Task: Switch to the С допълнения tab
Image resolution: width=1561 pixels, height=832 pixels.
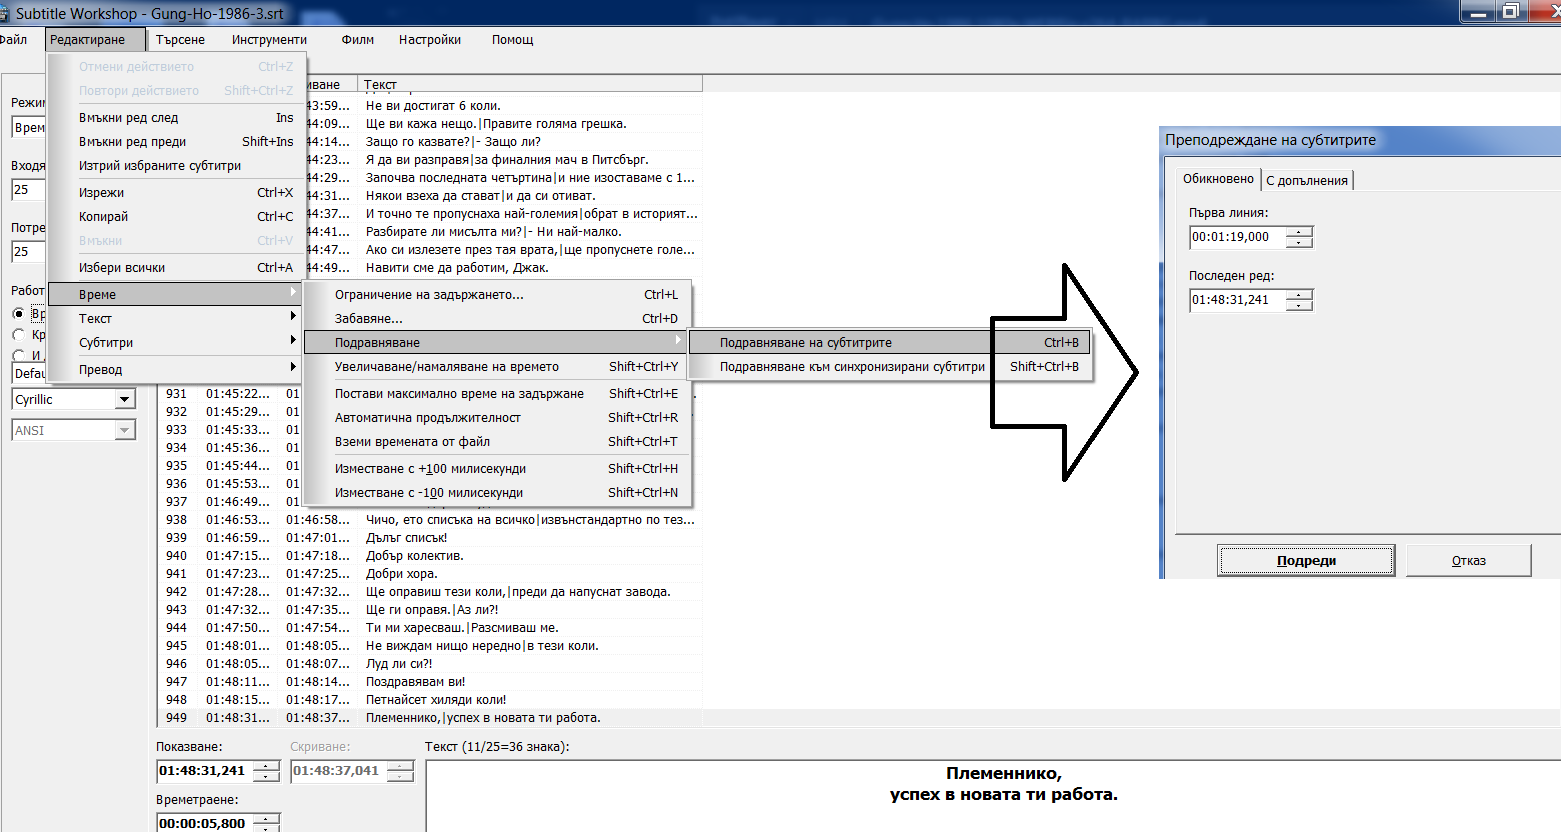Action: 1307,181
